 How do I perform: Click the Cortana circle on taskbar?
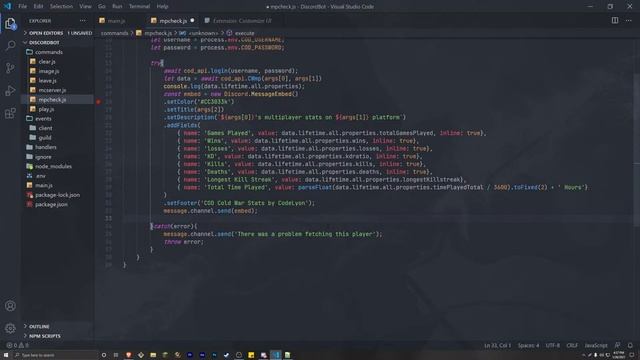click(104, 355)
